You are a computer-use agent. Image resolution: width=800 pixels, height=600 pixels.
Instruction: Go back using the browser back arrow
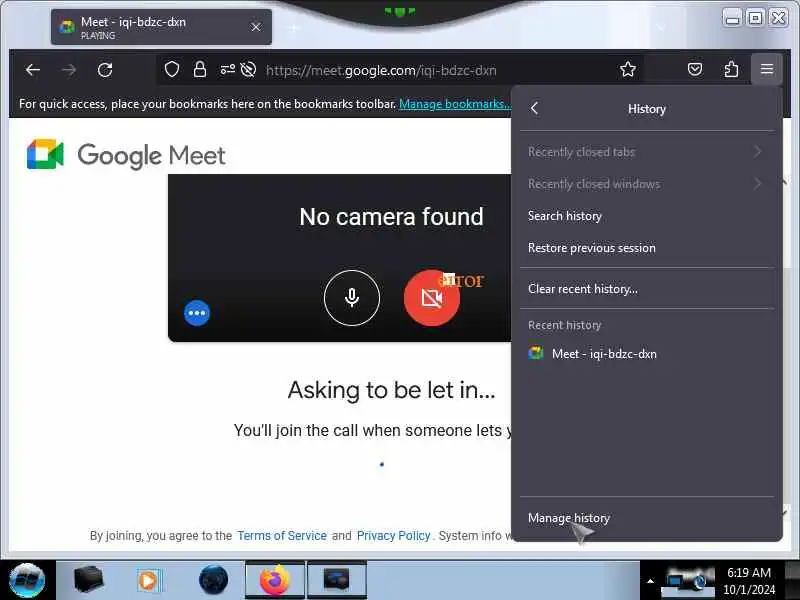(33, 70)
